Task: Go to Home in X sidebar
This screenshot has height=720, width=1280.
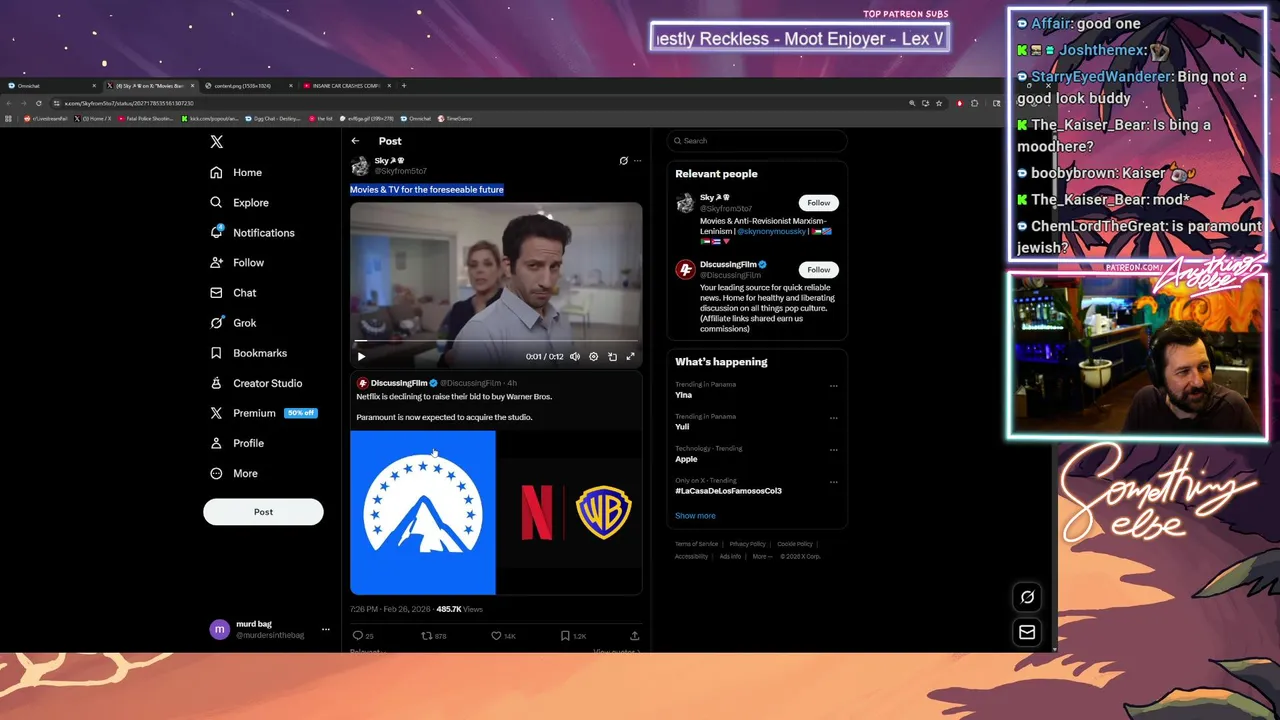Action: pyautogui.click(x=236, y=172)
